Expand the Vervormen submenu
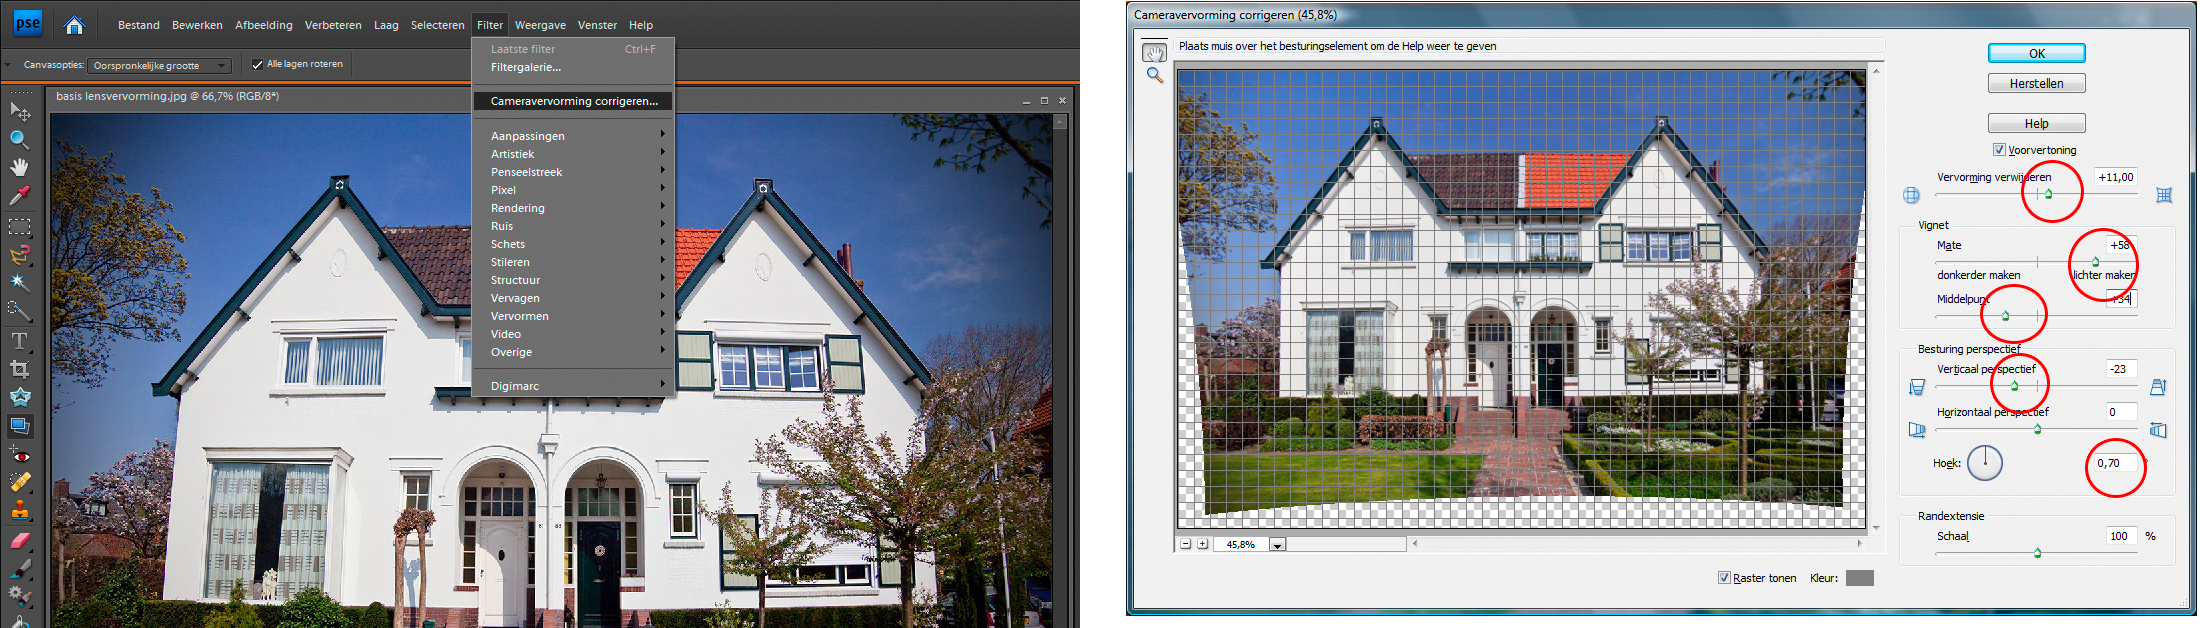The image size is (2200, 628). pyautogui.click(x=573, y=316)
